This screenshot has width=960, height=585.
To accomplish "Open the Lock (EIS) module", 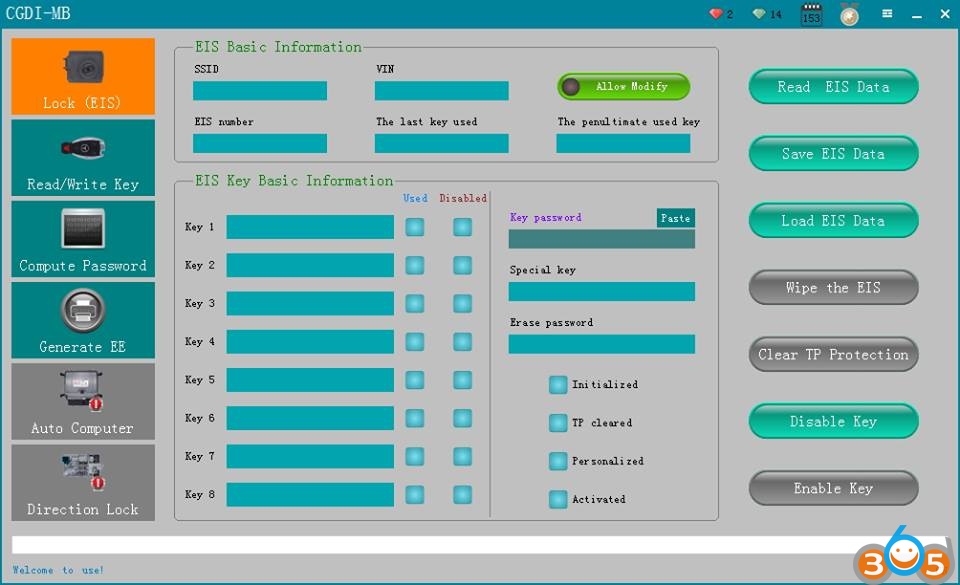I will [83, 77].
